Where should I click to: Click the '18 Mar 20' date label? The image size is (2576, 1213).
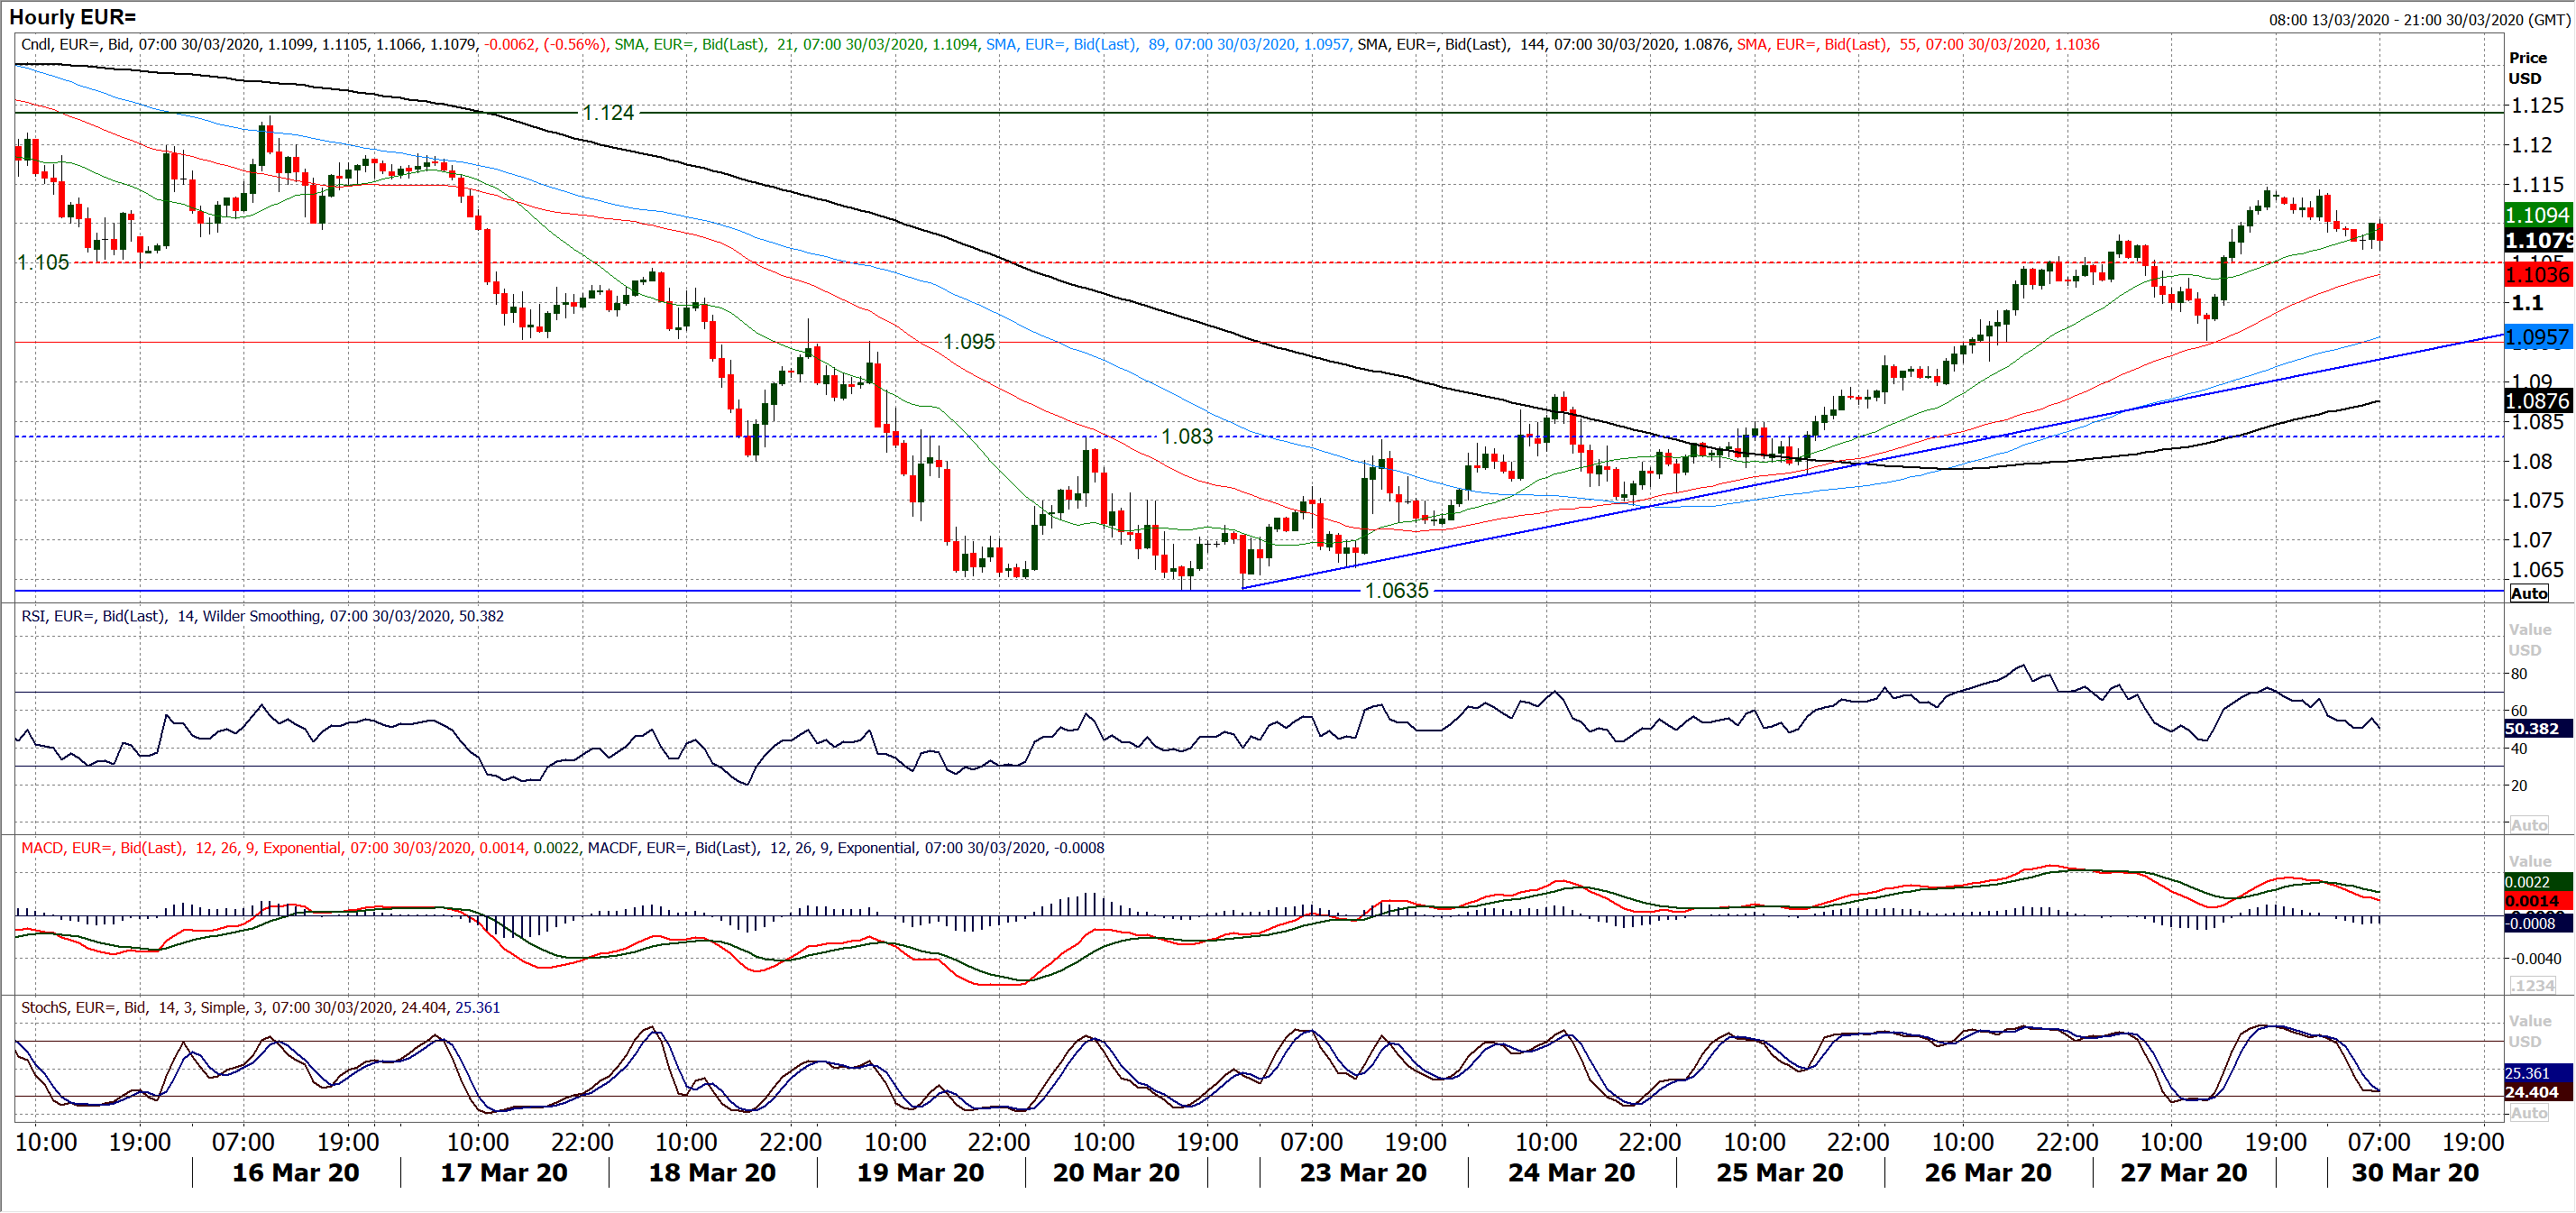pyautogui.click(x=712, y=1173)
